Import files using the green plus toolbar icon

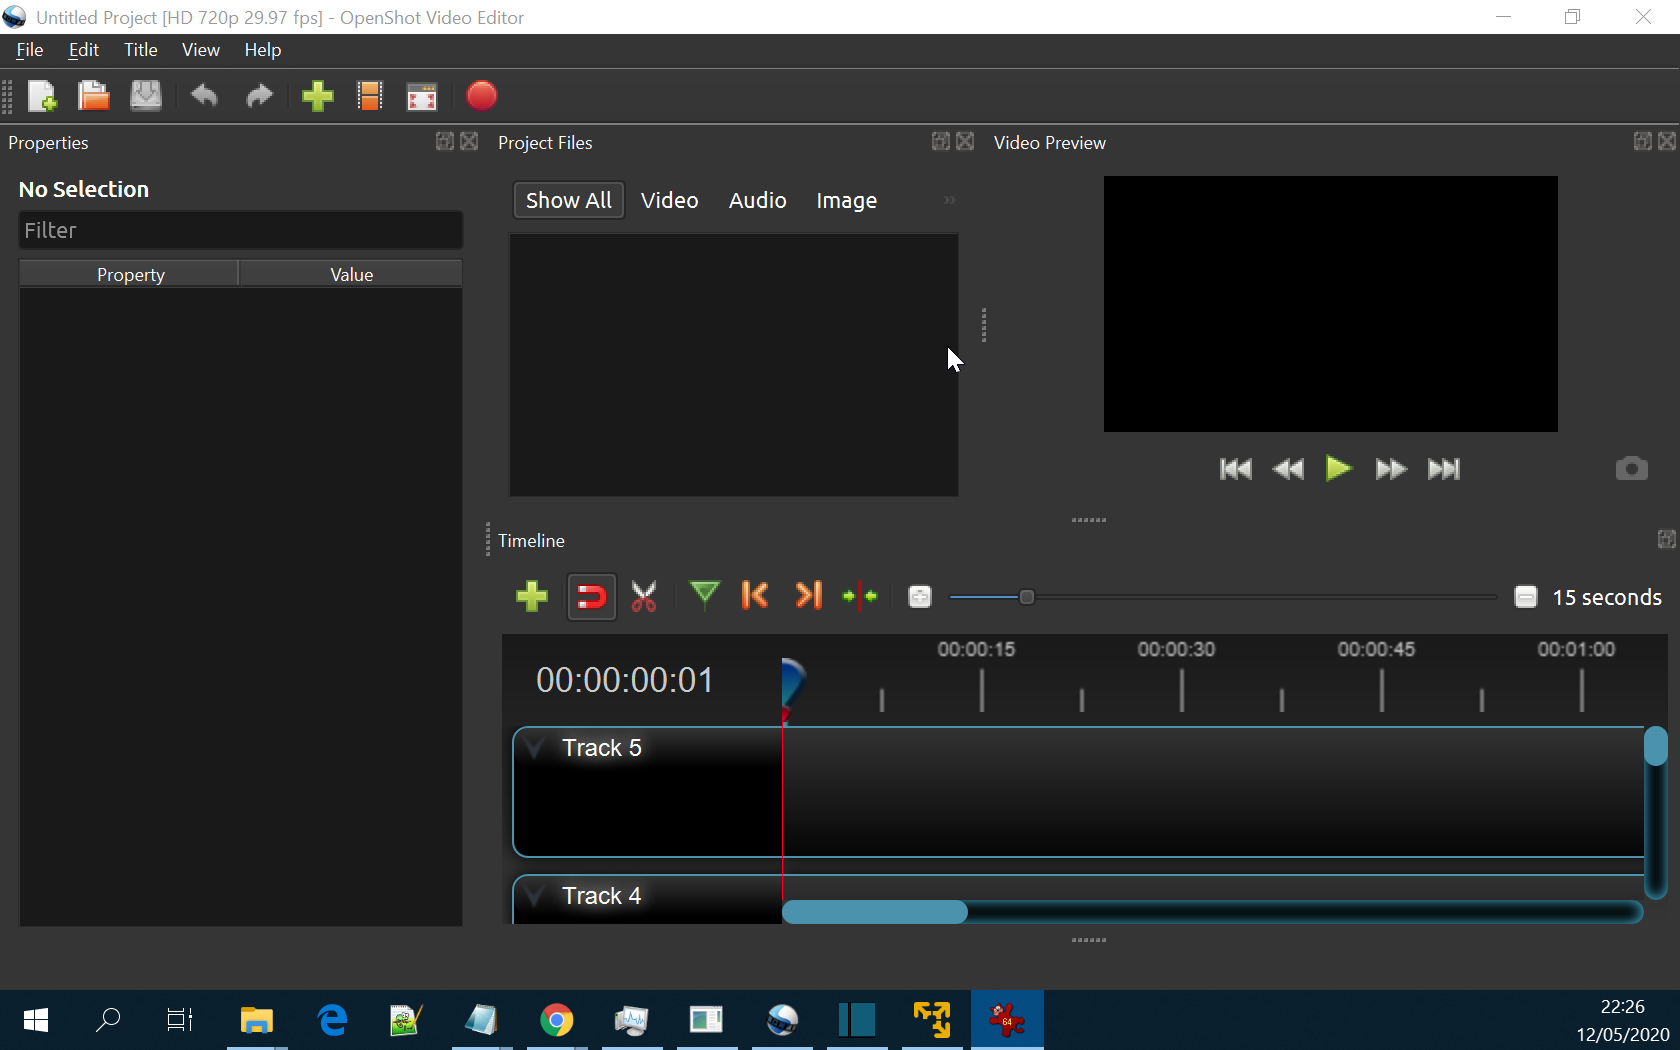(317, 96)
